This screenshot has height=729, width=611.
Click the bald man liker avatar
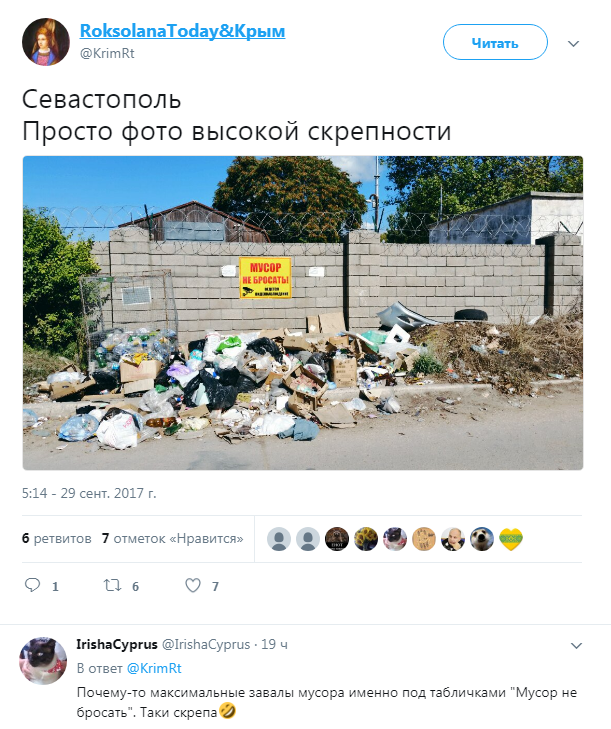pyautogui.click(x=453, y=539)
